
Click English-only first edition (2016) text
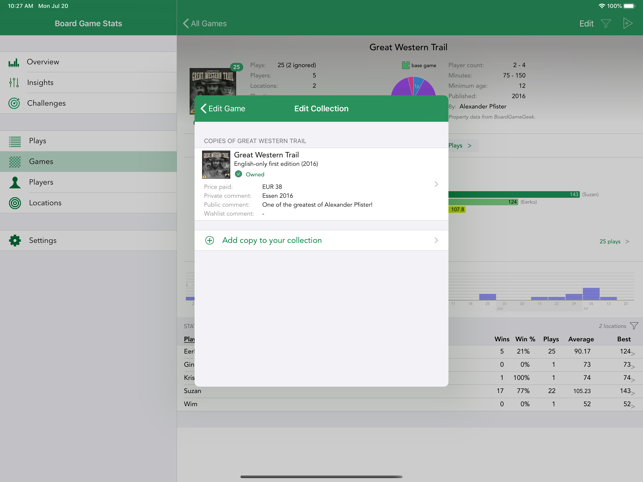[276, 164]
